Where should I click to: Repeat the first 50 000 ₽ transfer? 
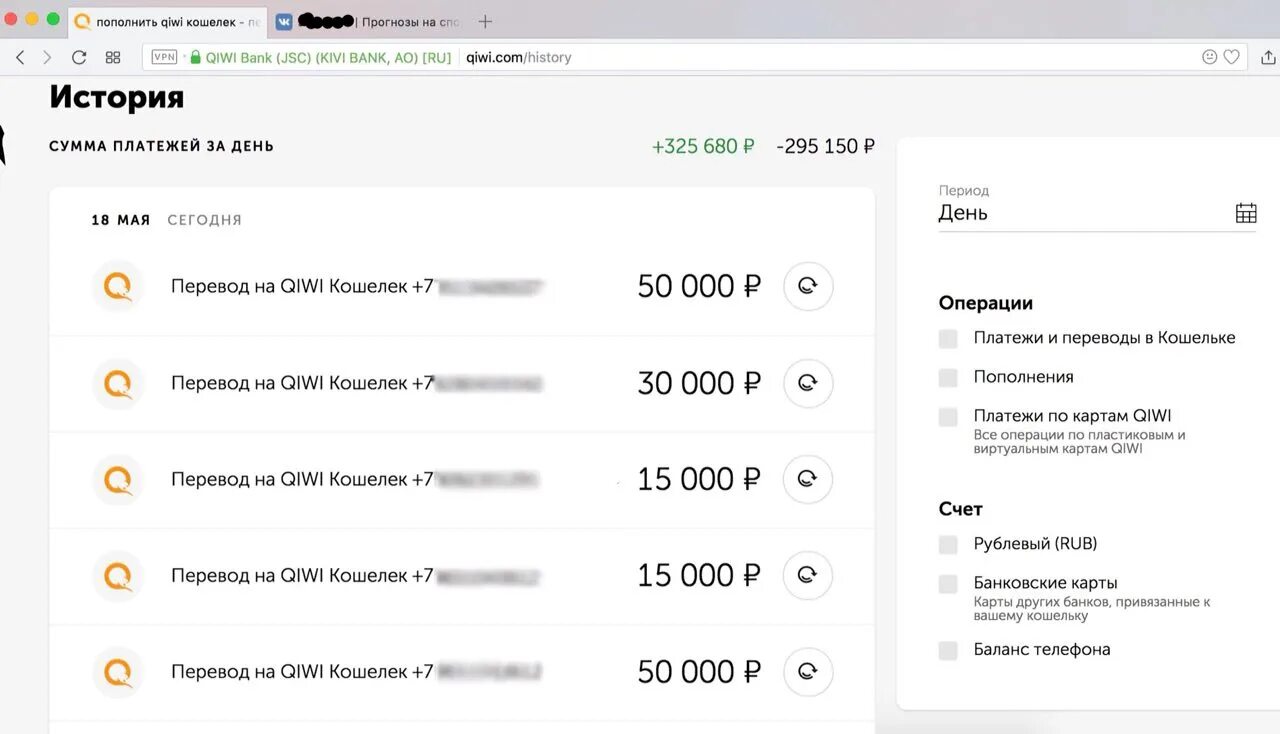tap(808, 286)
